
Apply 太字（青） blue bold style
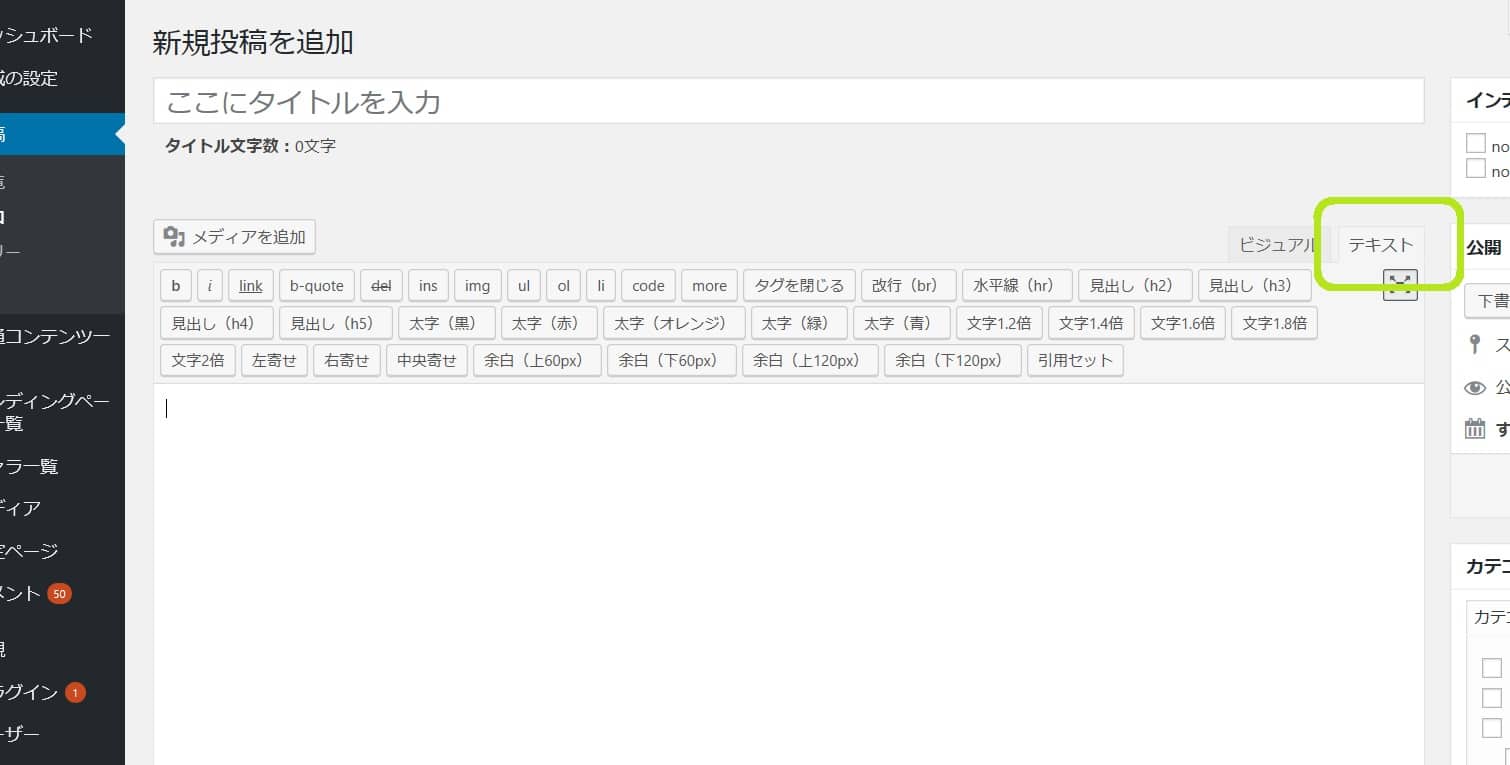point(901,323)
